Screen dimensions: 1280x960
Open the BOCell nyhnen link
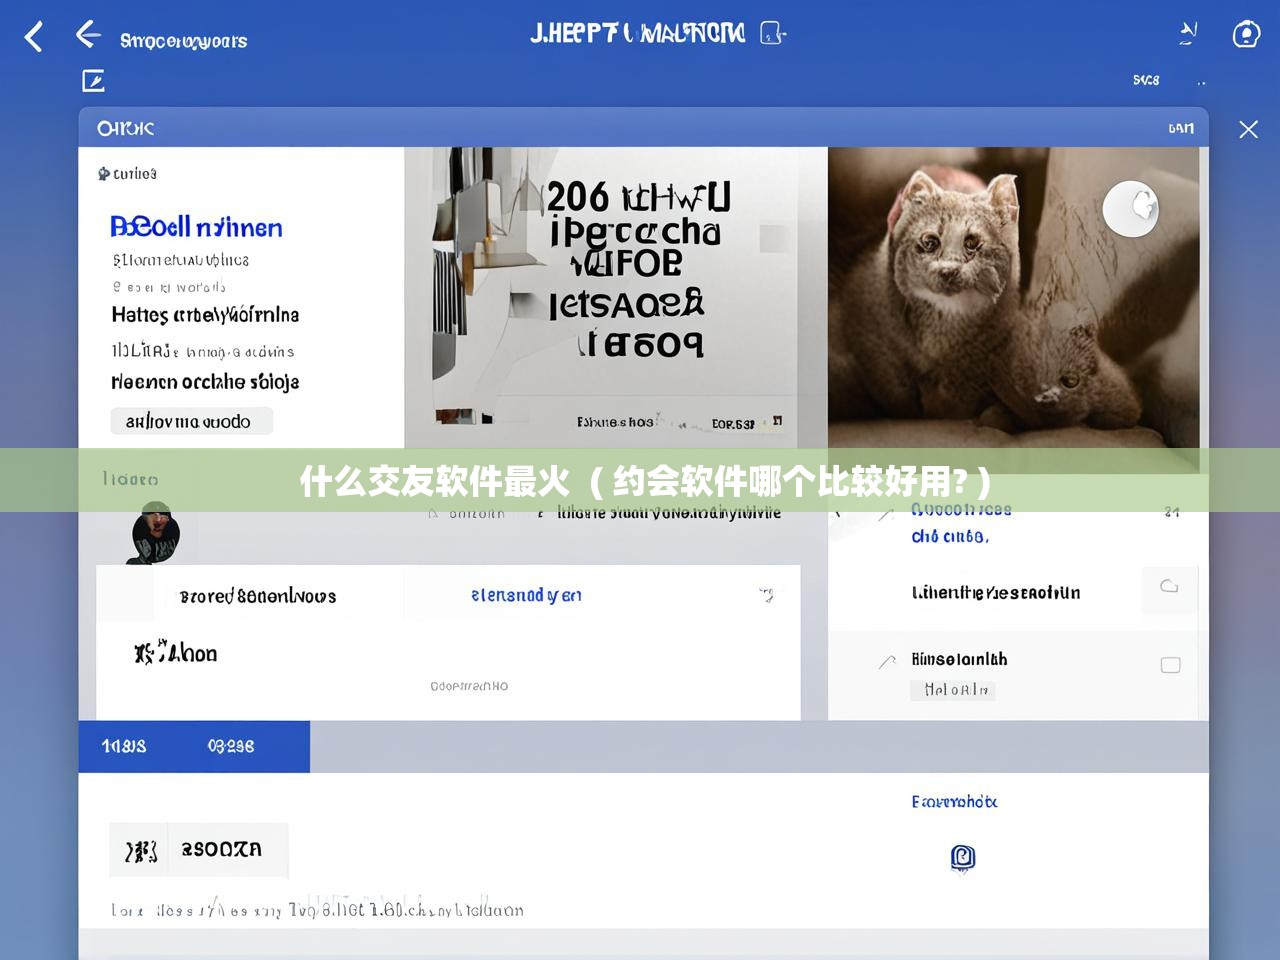(196, 227)
